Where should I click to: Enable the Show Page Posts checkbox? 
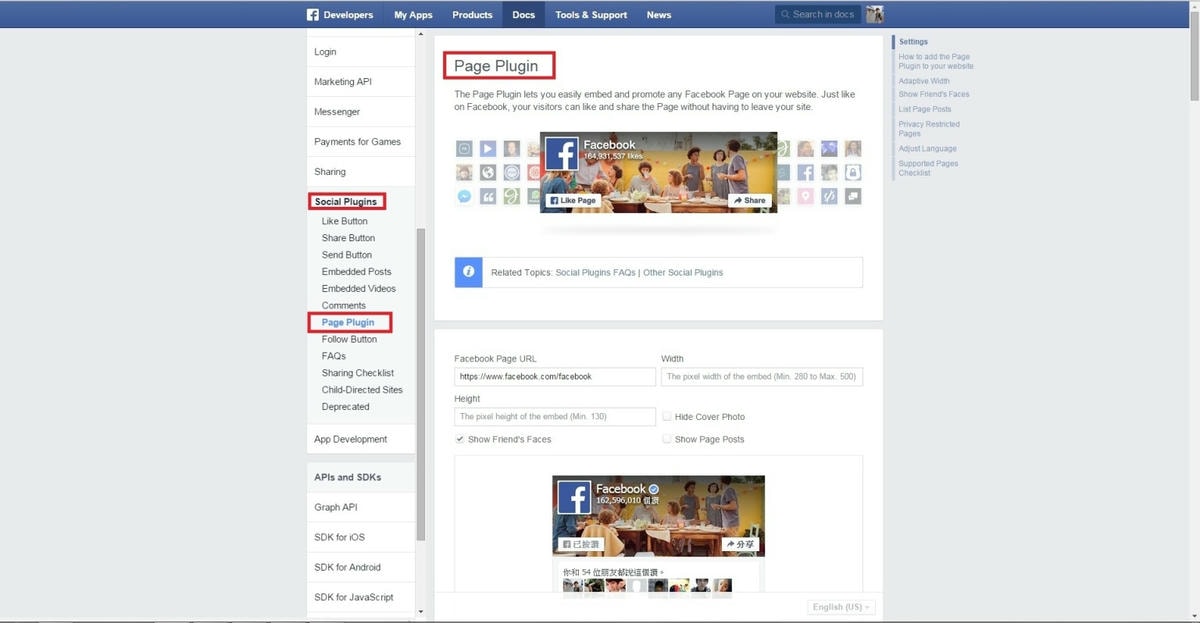[667, 439]
